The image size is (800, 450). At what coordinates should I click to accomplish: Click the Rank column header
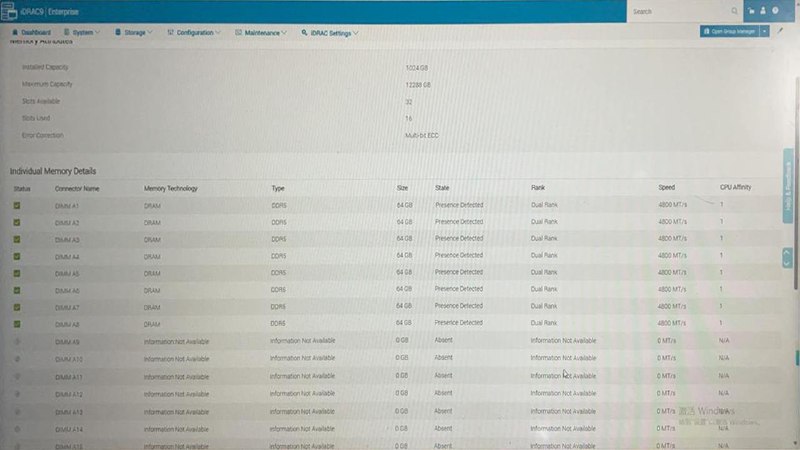538,188
